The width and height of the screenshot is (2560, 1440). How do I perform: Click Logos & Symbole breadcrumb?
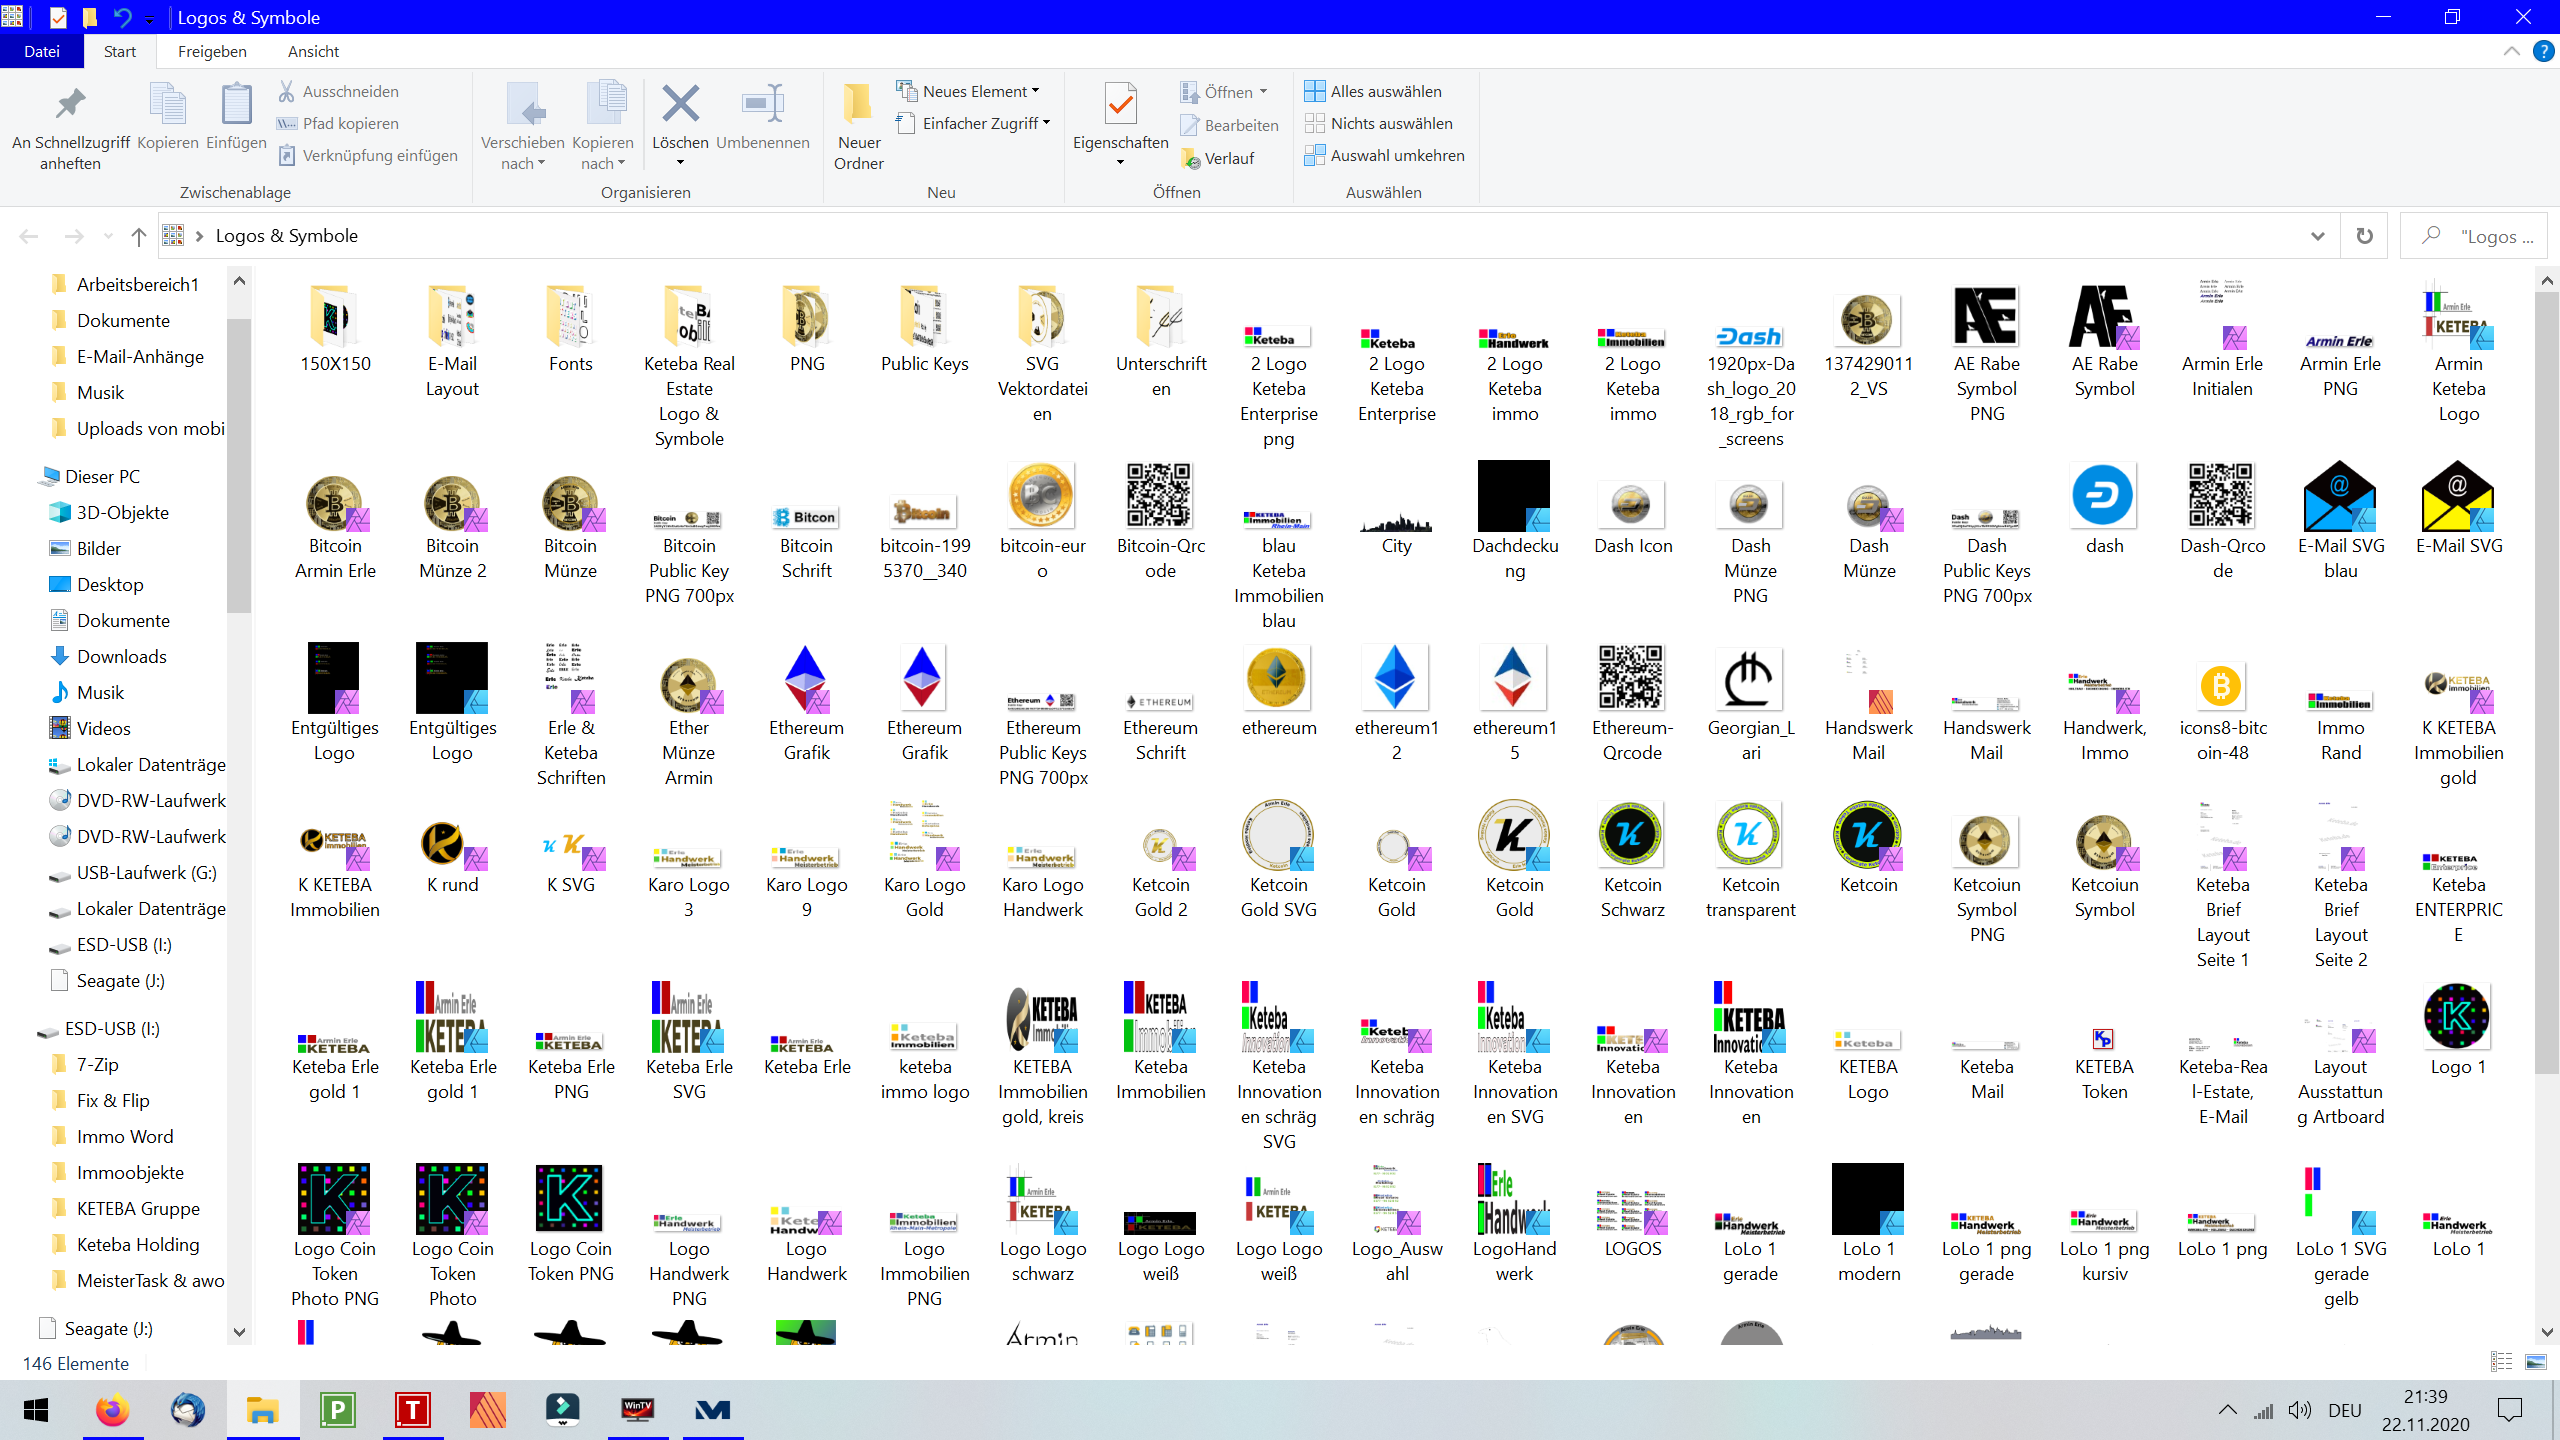pos(287,236)
